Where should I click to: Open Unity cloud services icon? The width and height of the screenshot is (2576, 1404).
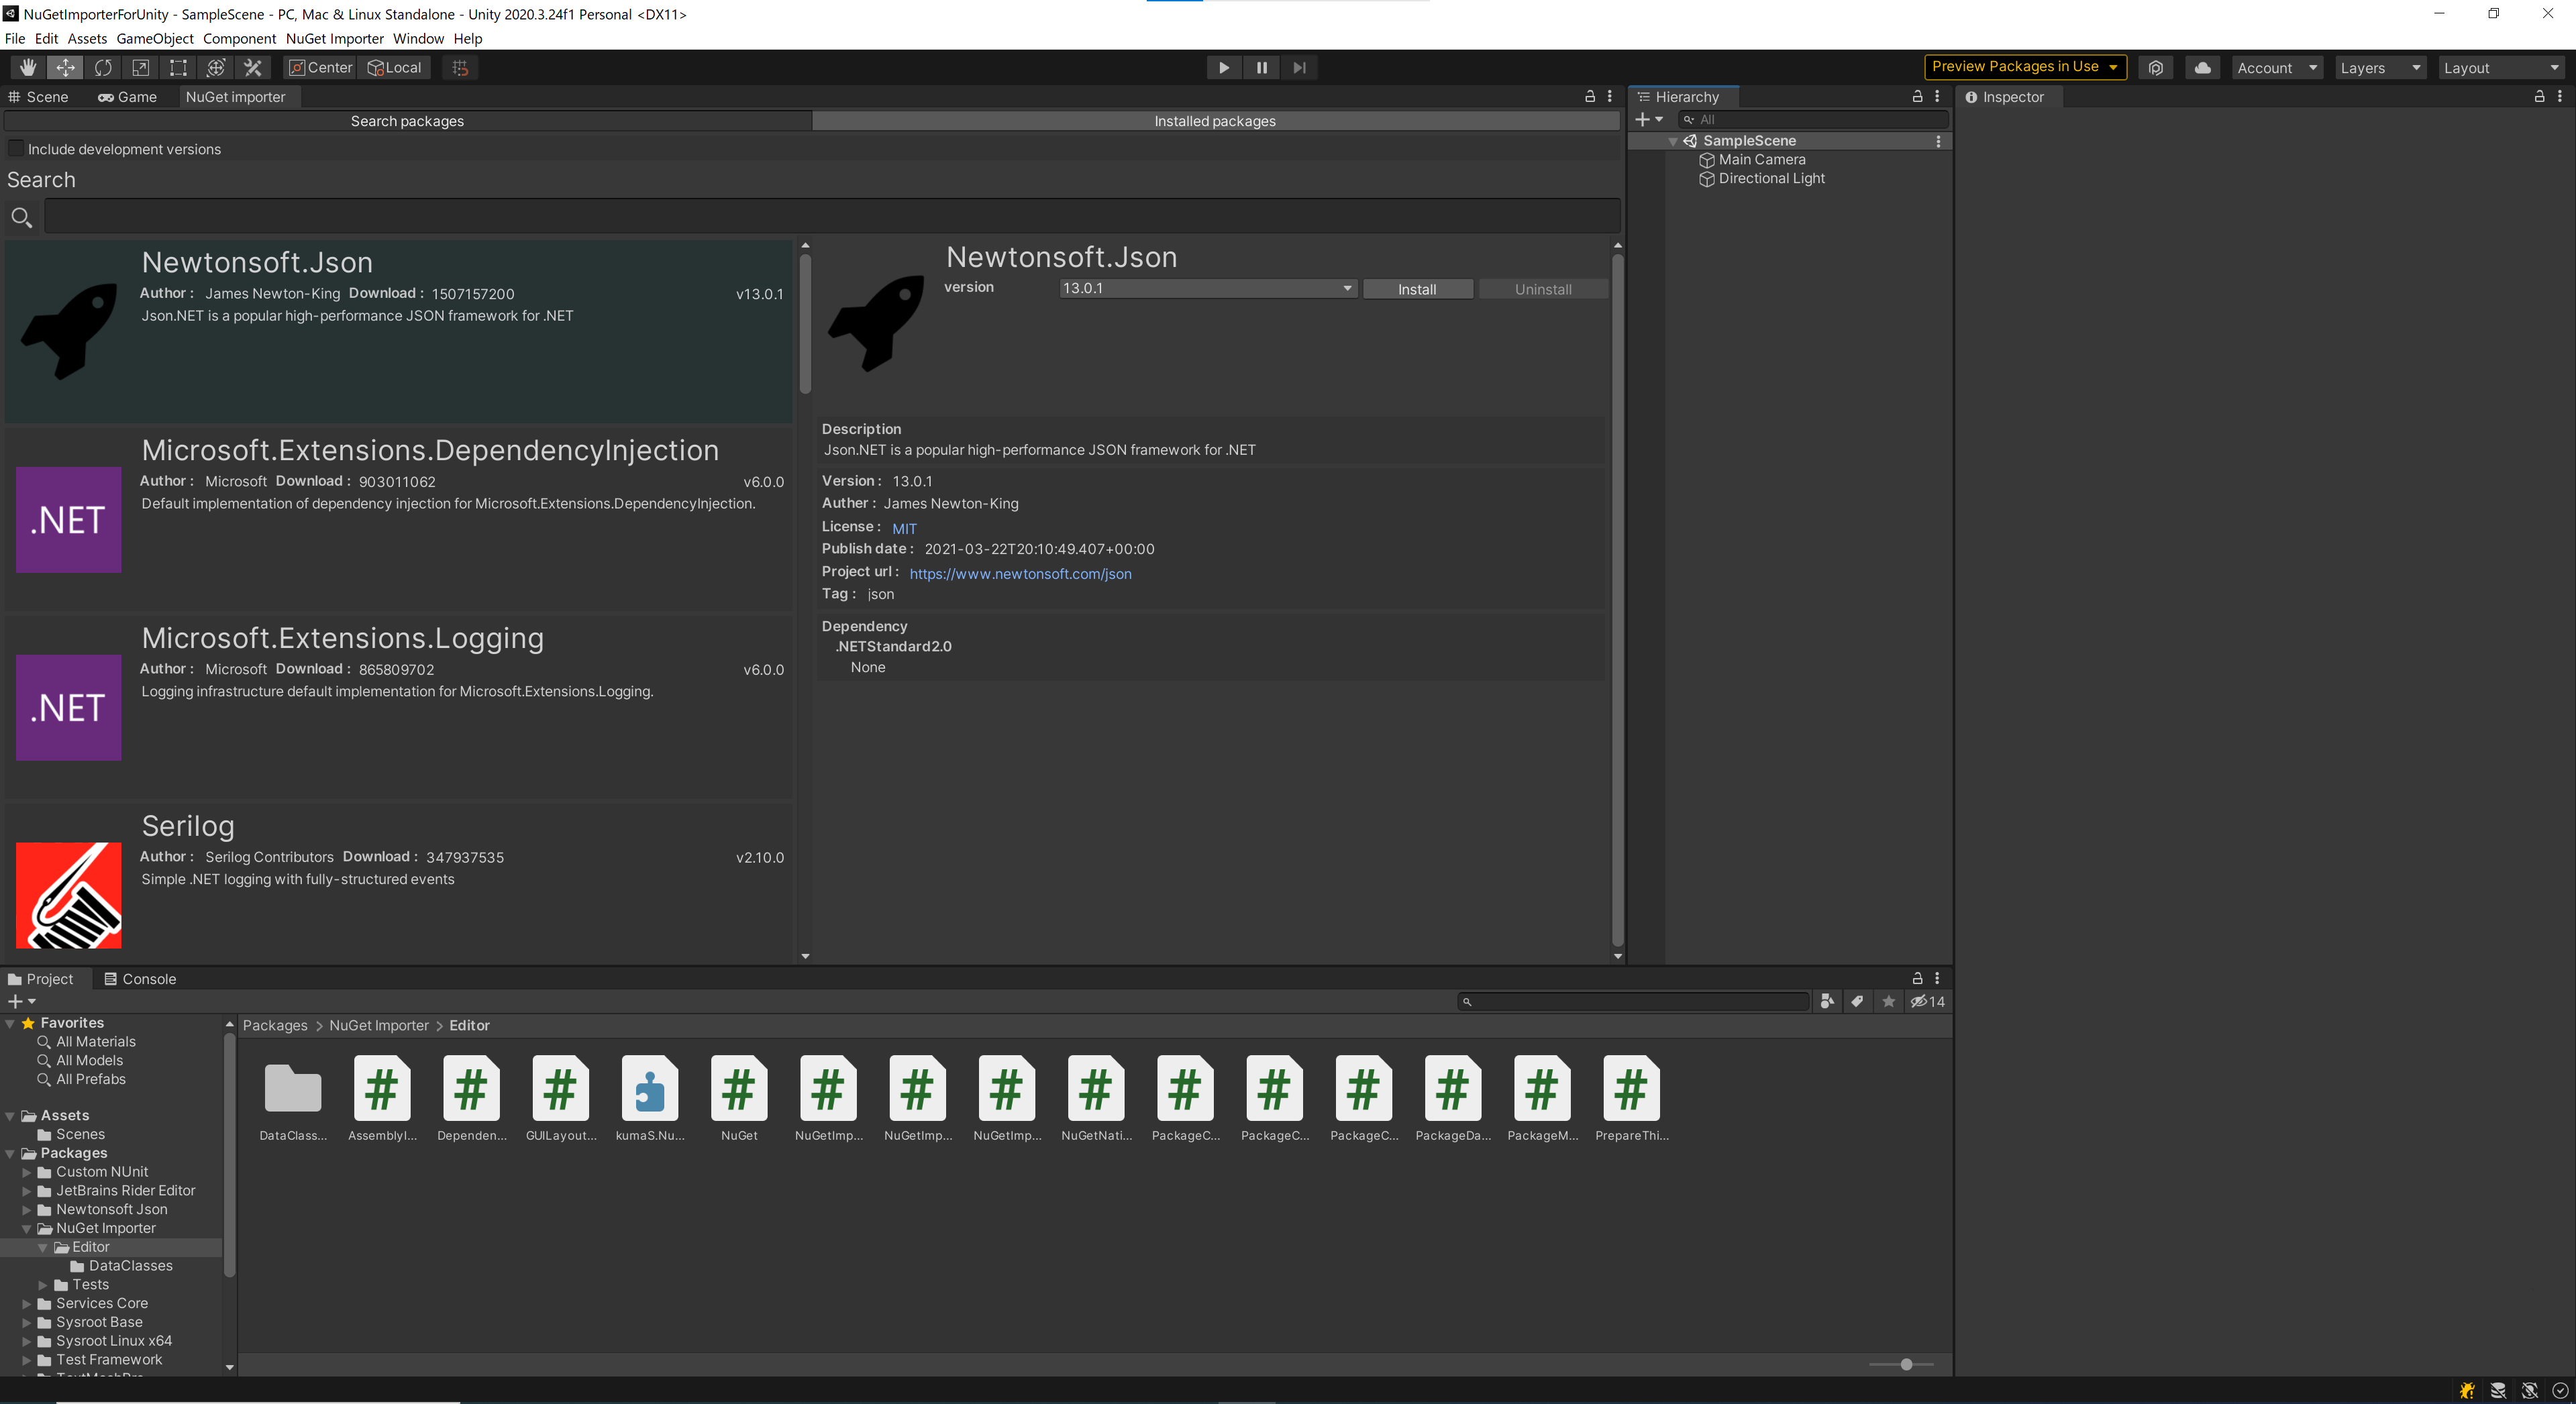coord(2202,67)
